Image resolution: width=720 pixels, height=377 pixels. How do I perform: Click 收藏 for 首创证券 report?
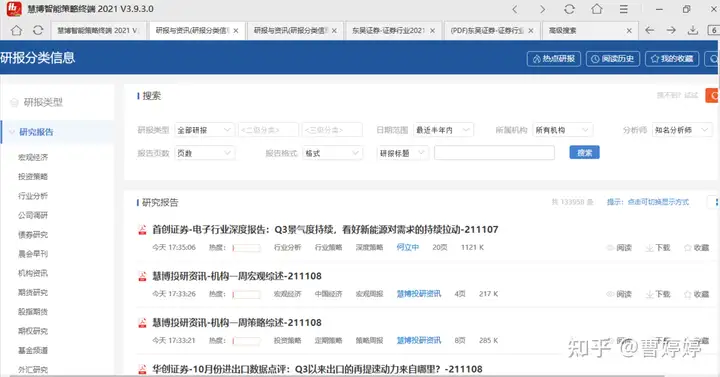click(x=697, y=248)
